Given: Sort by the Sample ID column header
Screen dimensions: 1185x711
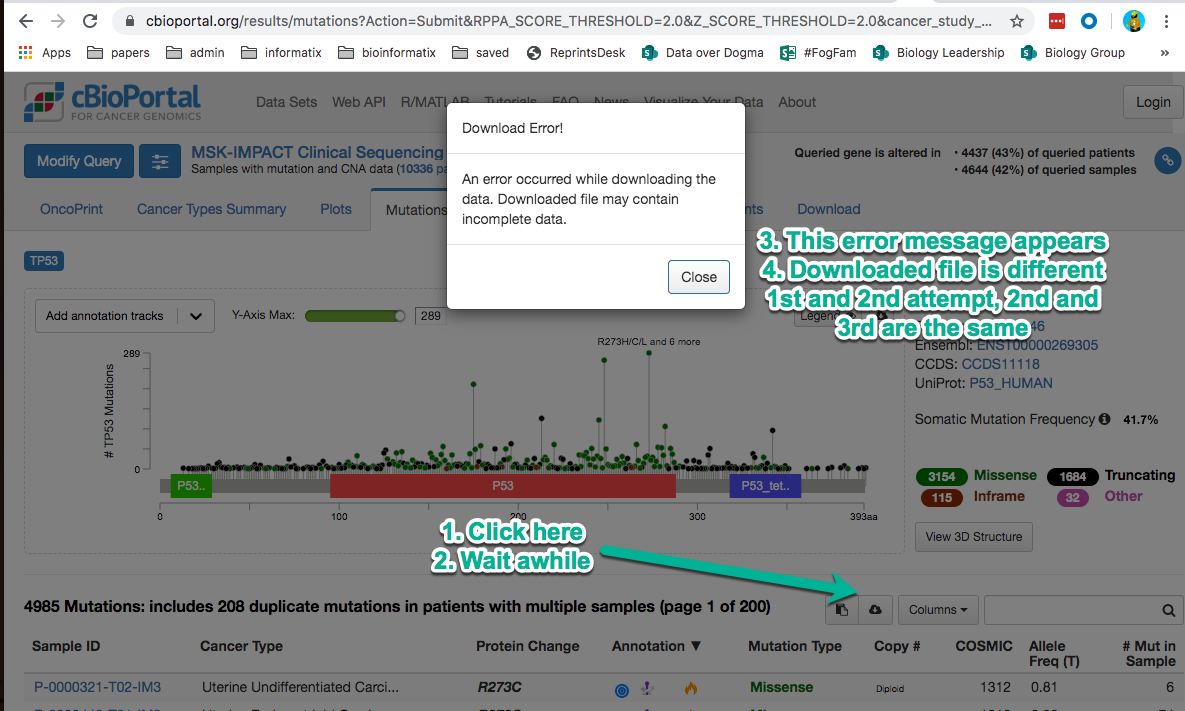Looking at the screenshot, I should (66, 646).
